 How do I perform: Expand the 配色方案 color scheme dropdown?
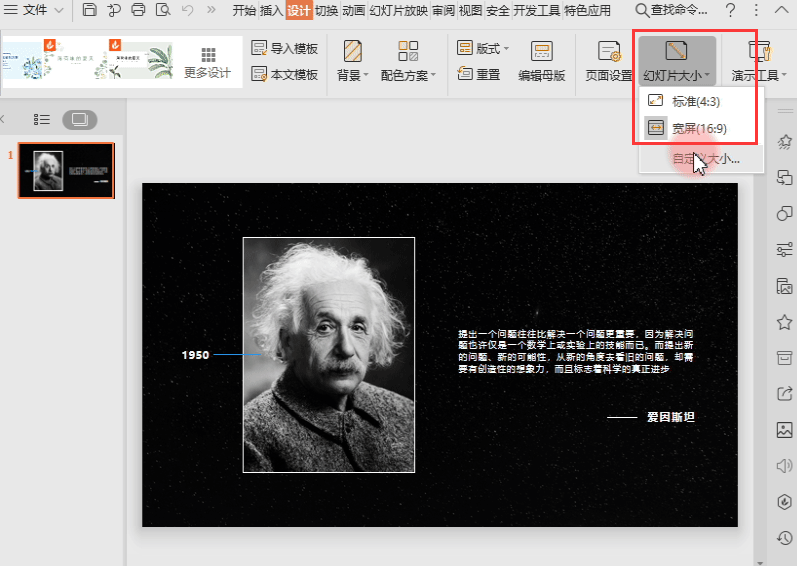pos(408,75)
